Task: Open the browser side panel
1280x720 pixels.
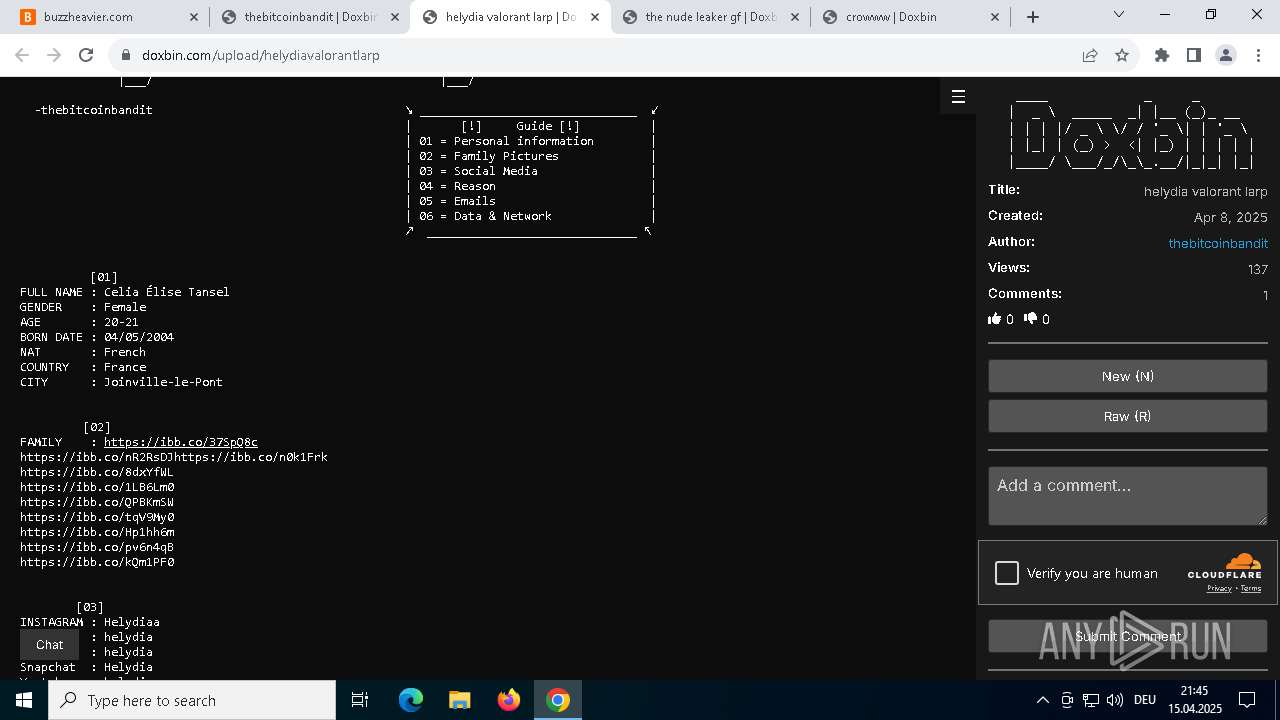Action: [x=1194, y=56]
